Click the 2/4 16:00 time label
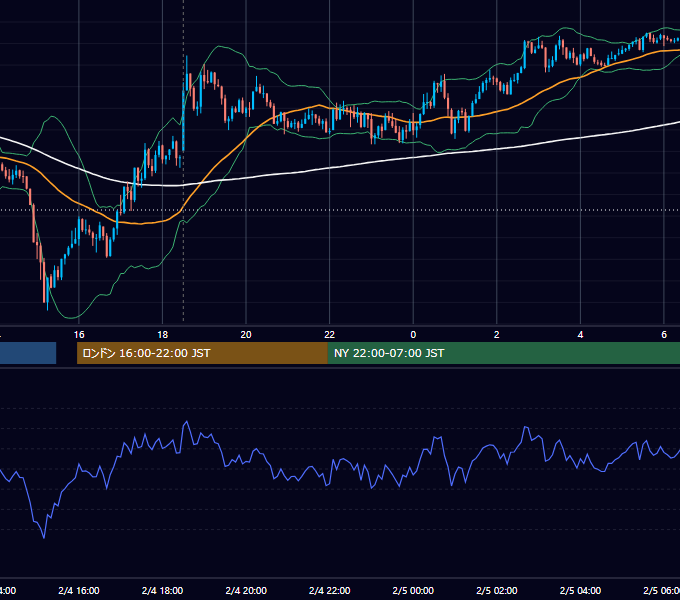680x600 pixels. point(78,590)
